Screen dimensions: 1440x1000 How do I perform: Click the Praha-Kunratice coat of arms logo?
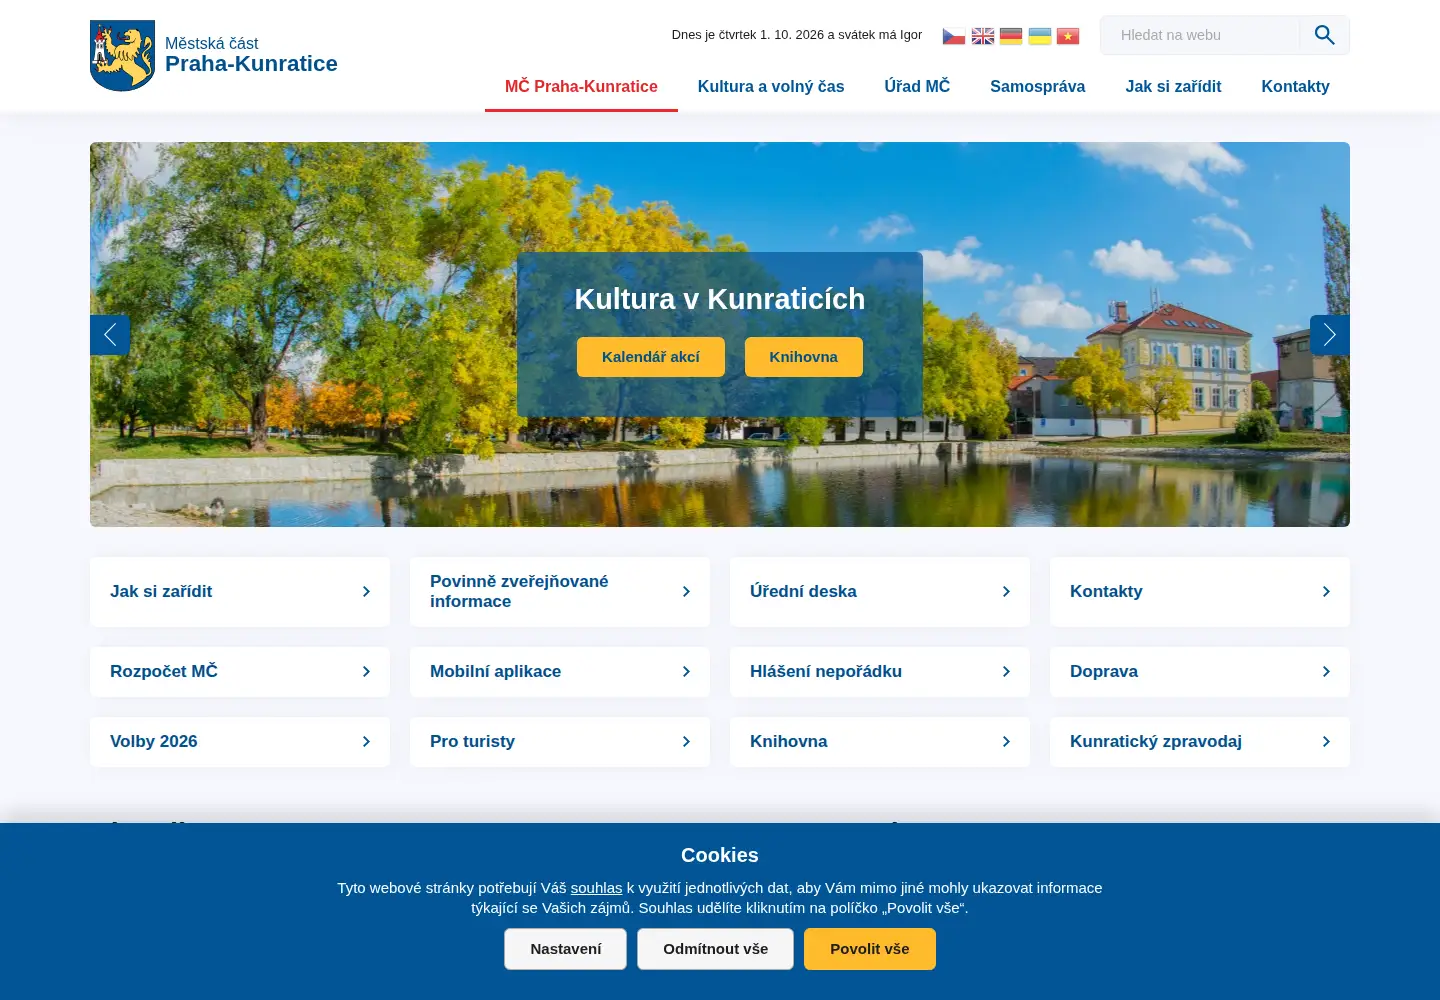[x=122, y=56]
